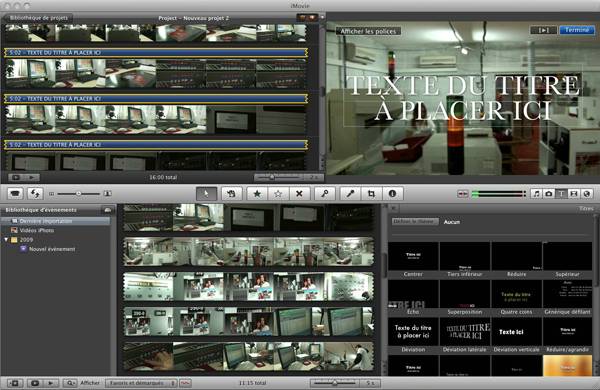This screenshot has width=600, height=390.
Task: Click the Afficher les polices button
Action: click(368, 31)
